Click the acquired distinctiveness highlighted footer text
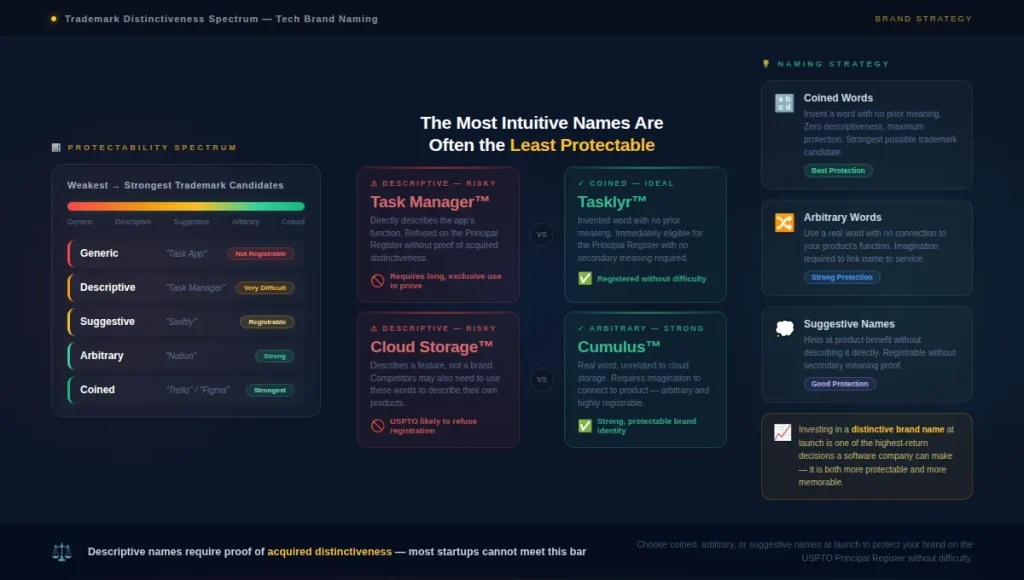This screenshot has height=580, width=1024. (330, 552)
